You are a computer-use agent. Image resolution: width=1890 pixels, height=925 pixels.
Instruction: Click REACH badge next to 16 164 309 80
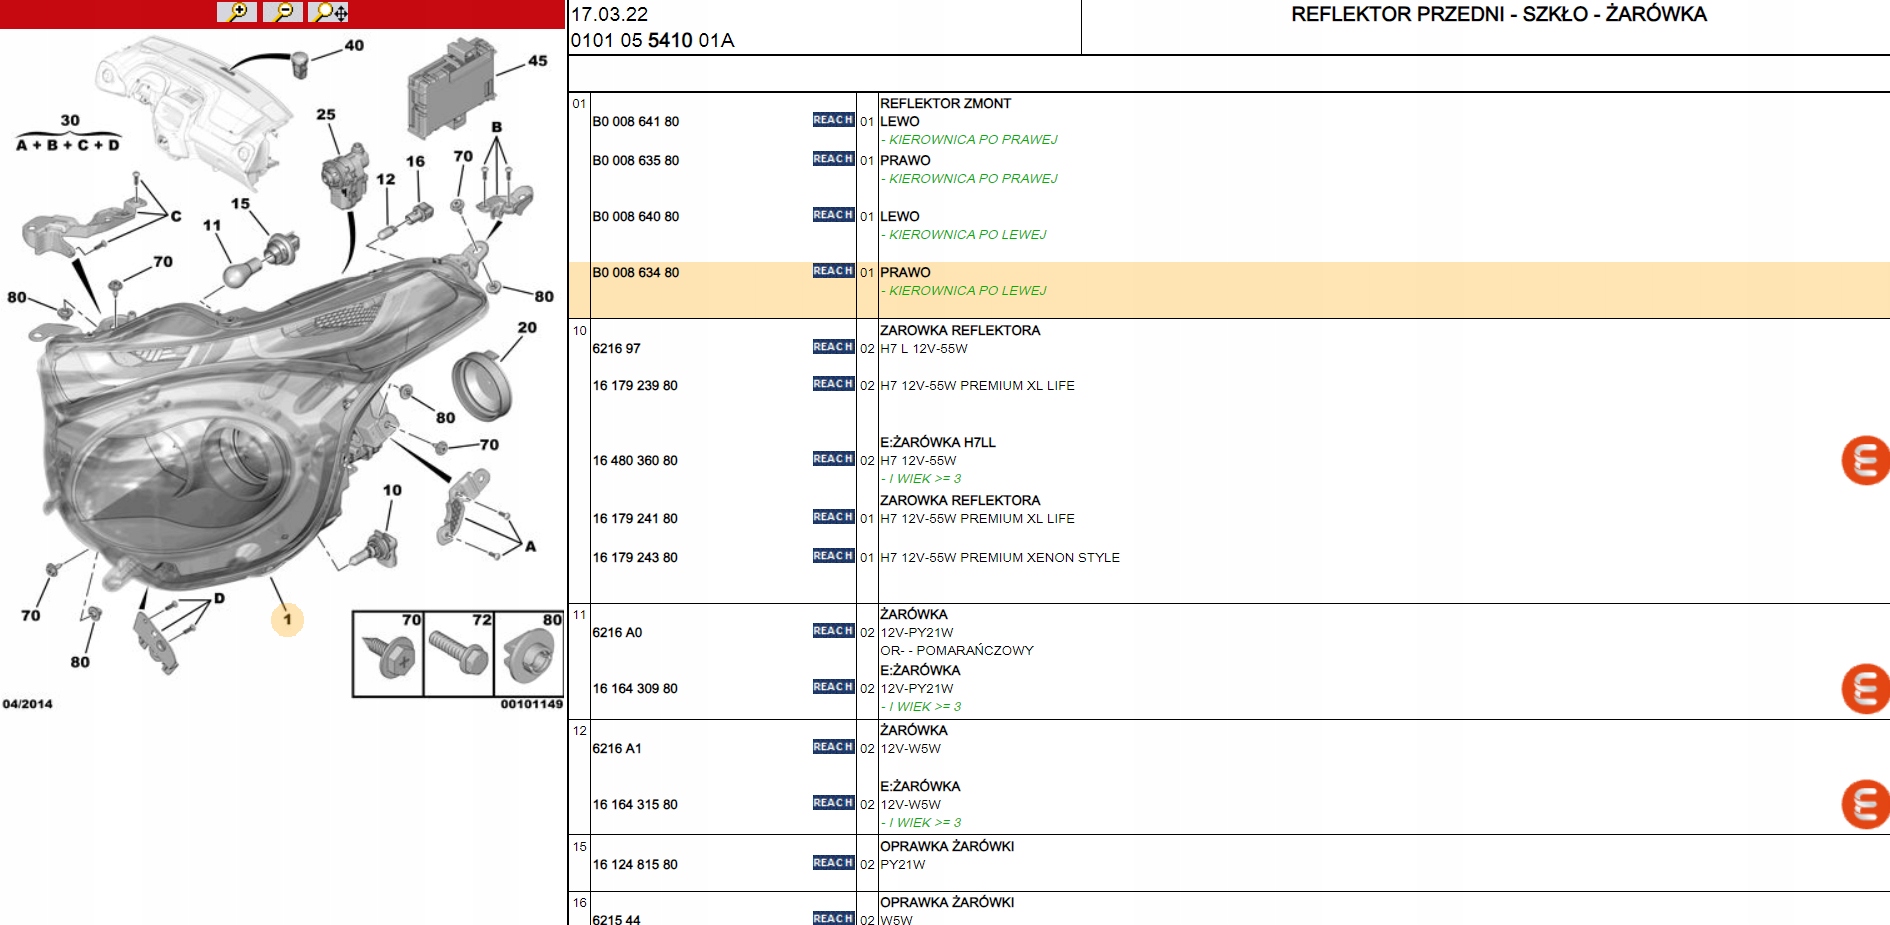coord(833,687)
